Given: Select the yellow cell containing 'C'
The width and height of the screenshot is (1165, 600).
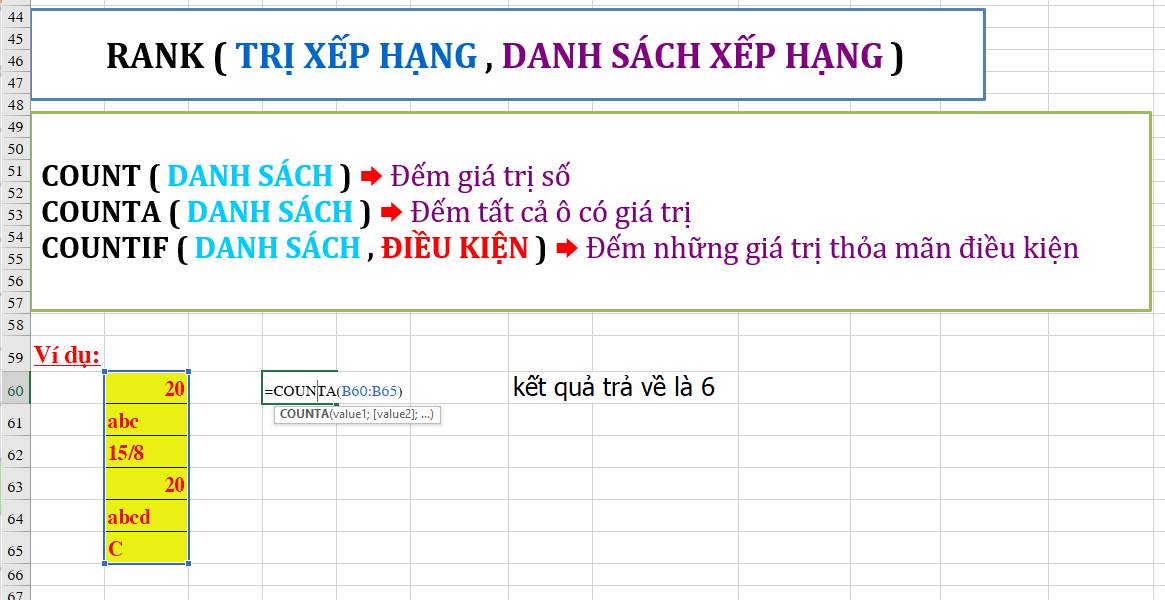Looking at the screenshot, I should (x=146, y=549).
